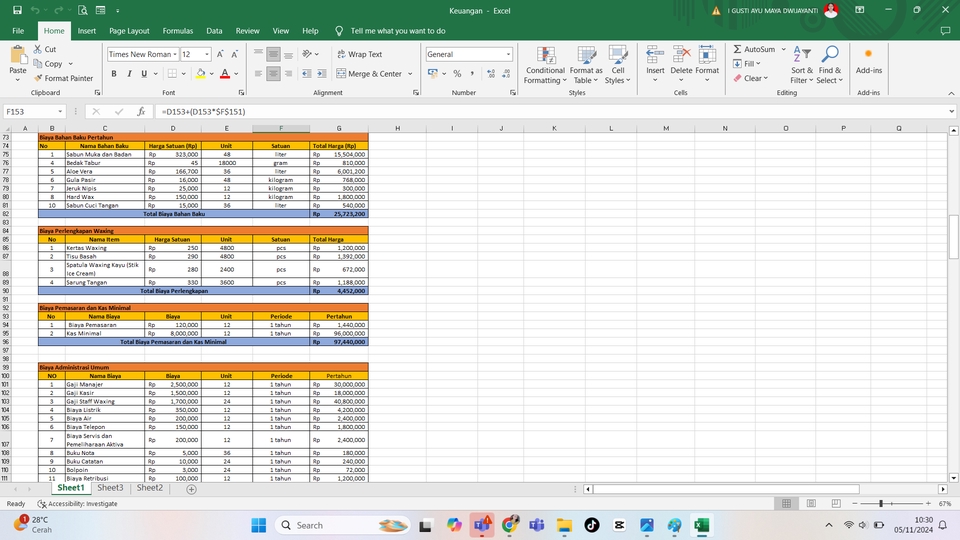
Task: Apply the red font color A
Action: (225, 73)
